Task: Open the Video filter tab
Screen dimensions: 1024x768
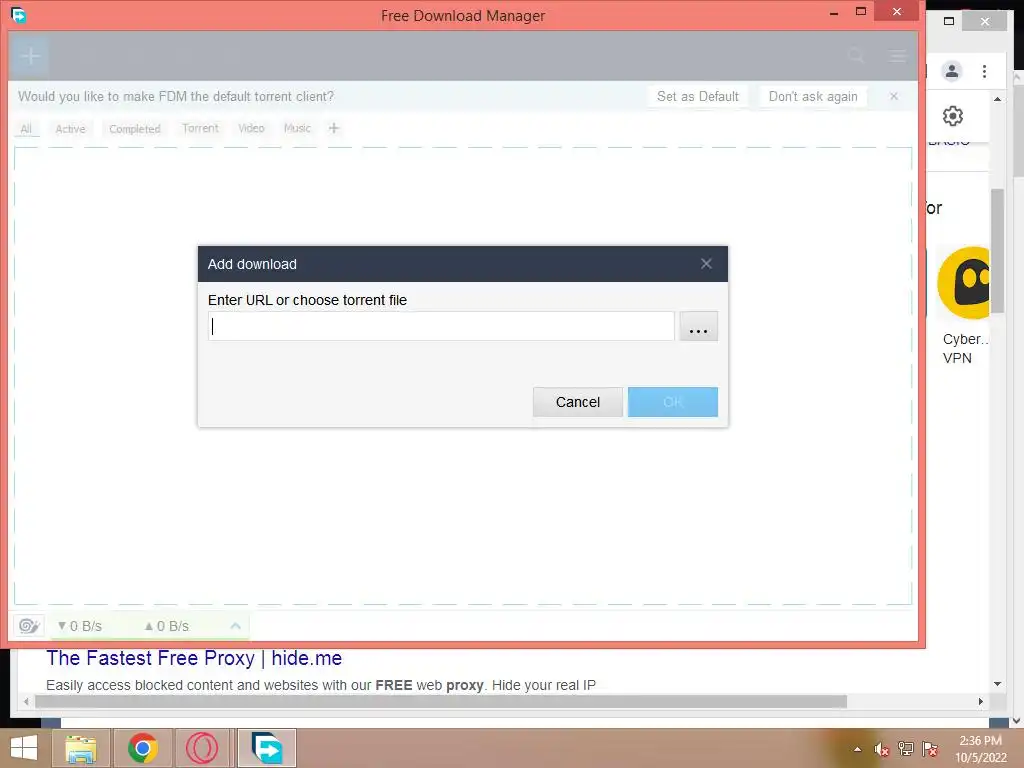Action: click(251, 128)
